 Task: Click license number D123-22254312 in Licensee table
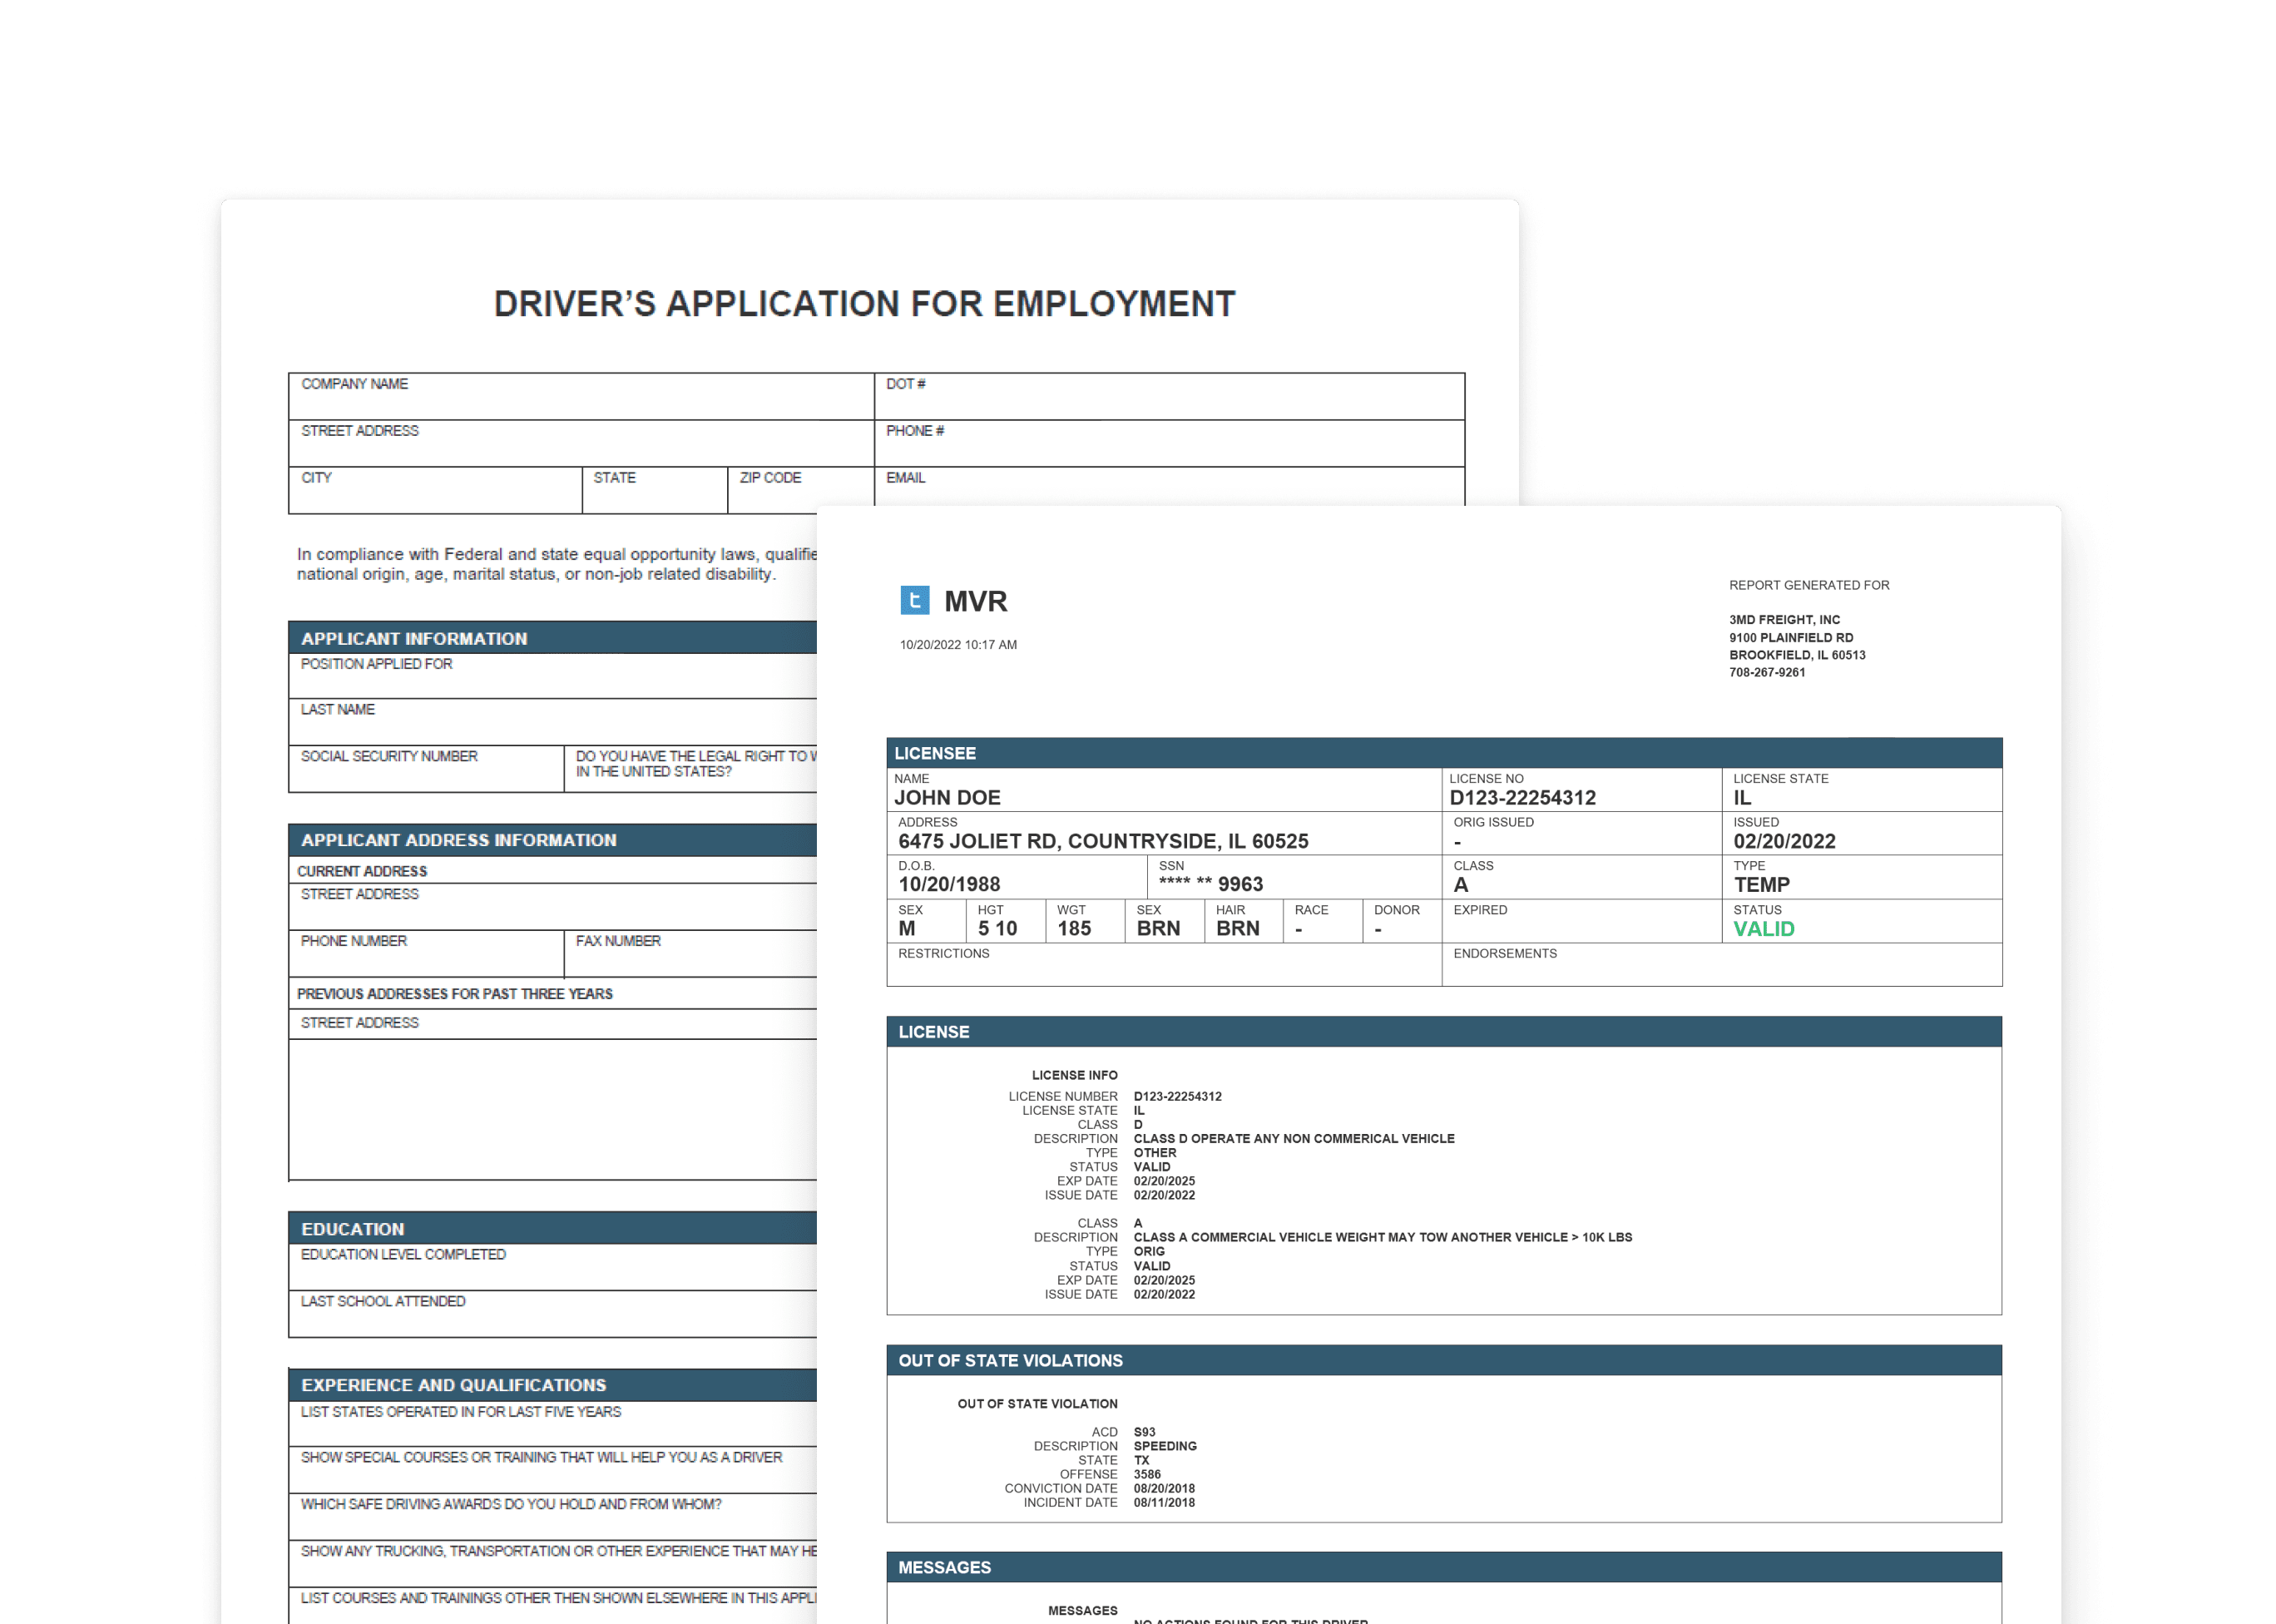[x=1522, y=798]
